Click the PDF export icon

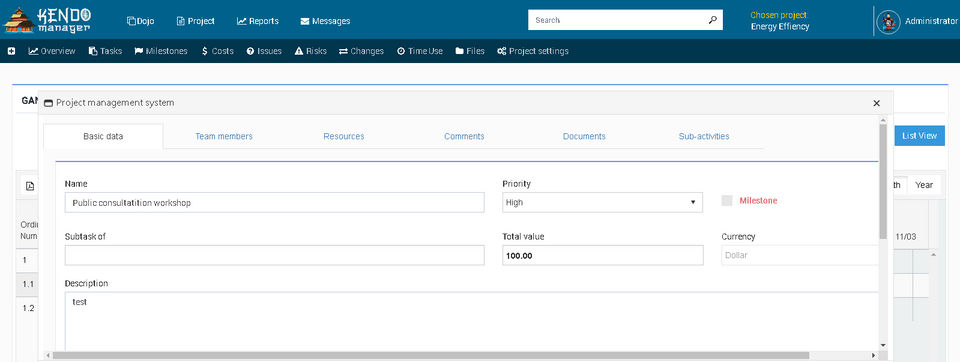click(x=30, y=186)
